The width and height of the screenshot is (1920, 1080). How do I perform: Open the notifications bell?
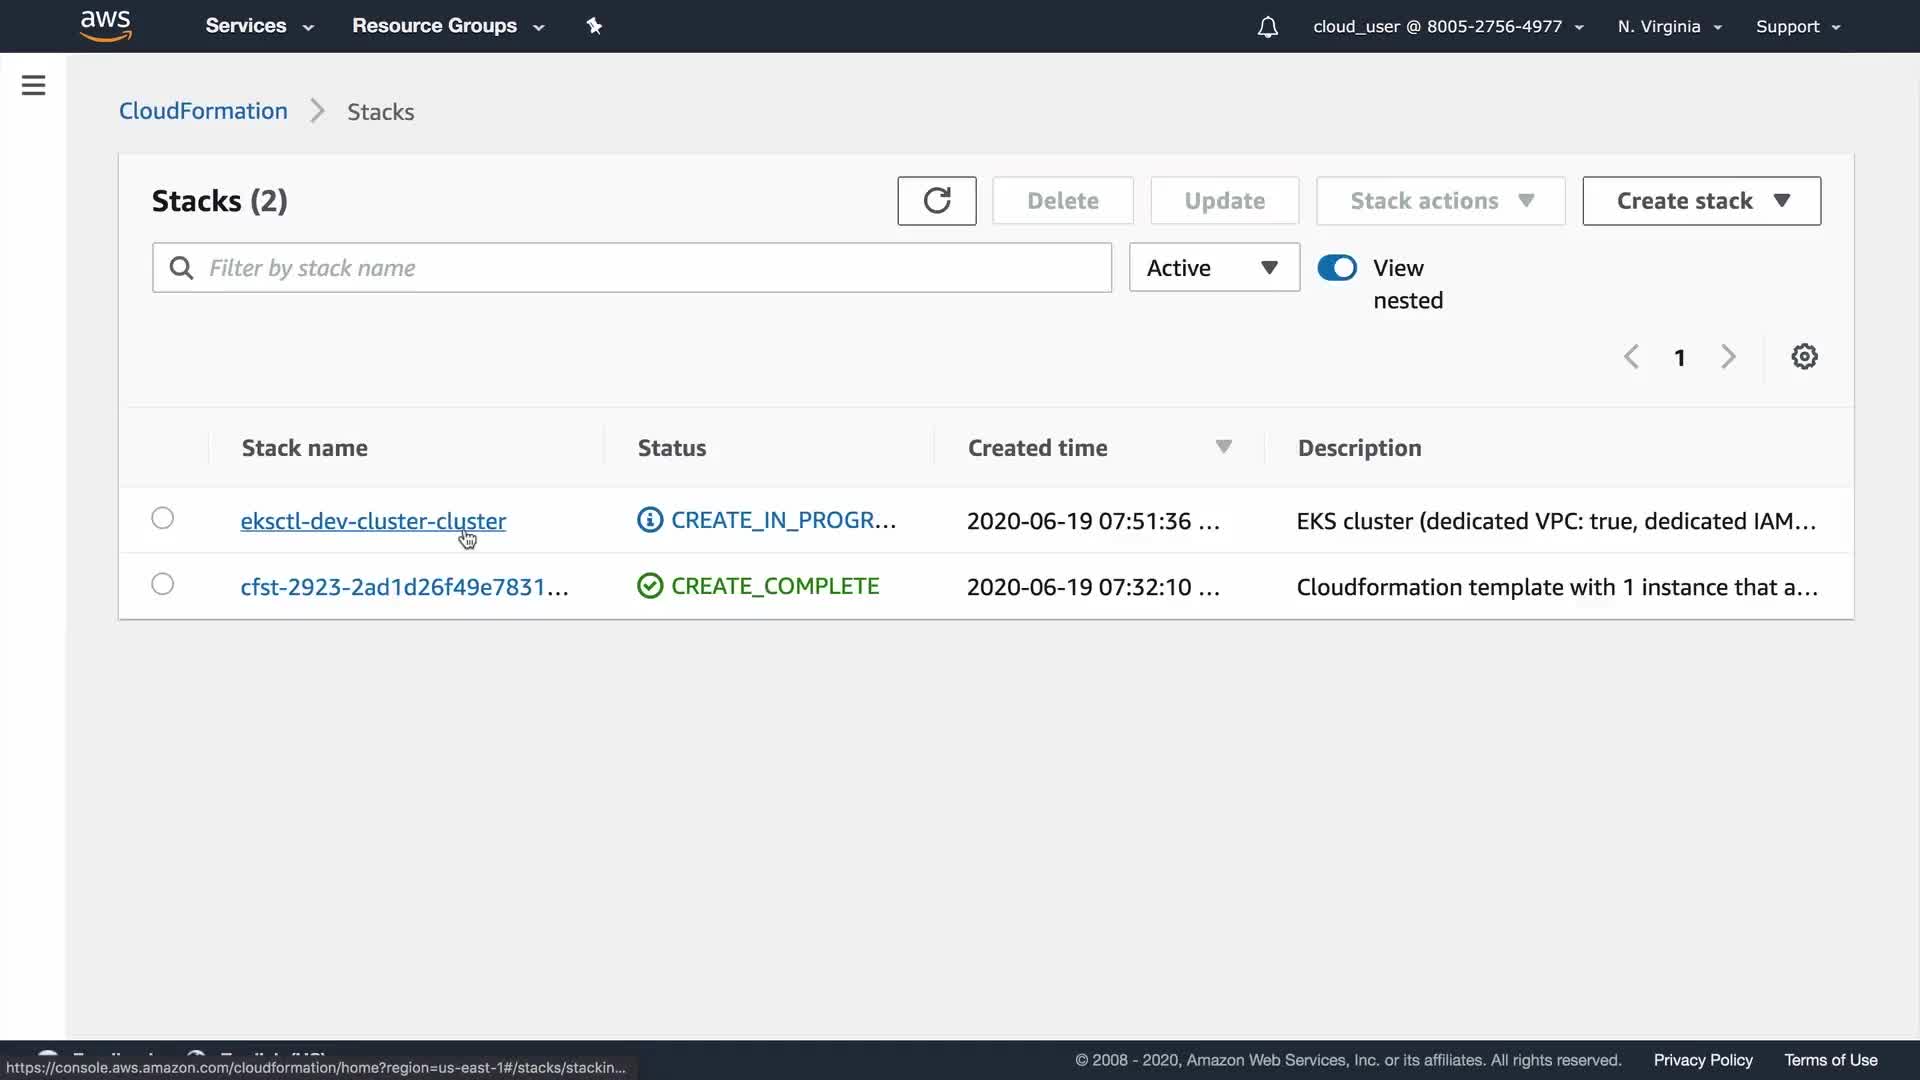pyautogui.click(x=1267, y=27)
